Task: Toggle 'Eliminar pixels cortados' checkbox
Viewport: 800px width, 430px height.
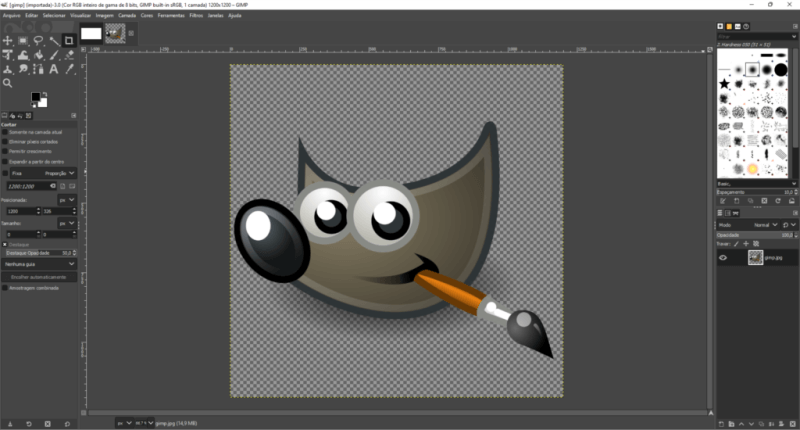Action: 5,142
